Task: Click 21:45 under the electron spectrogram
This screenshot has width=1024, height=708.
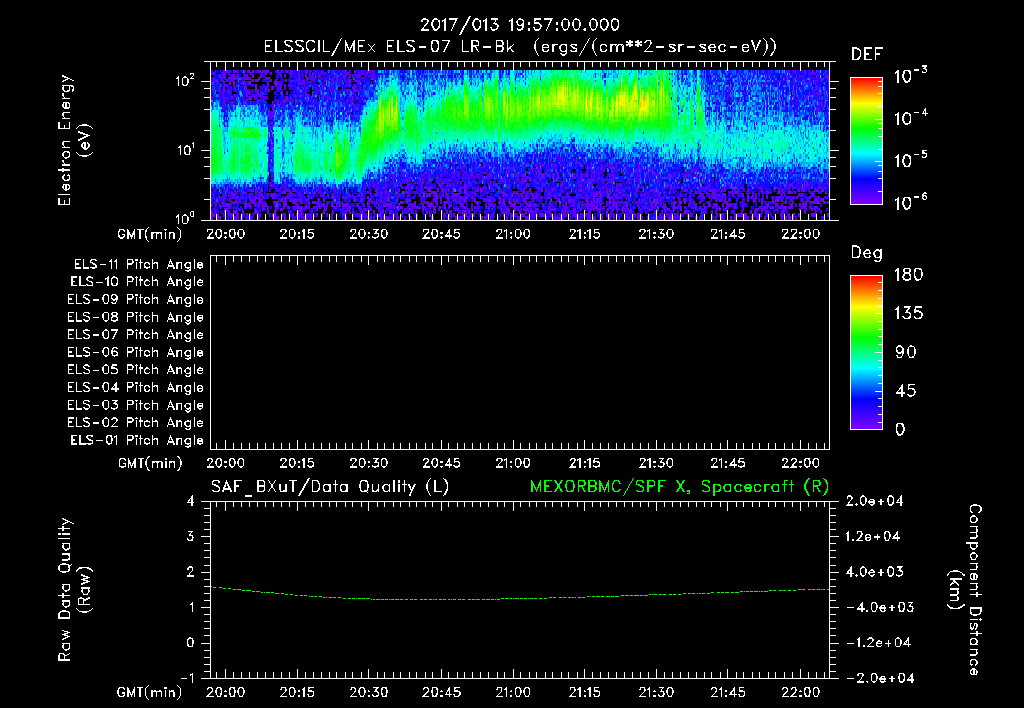Action: click(728, 234)
